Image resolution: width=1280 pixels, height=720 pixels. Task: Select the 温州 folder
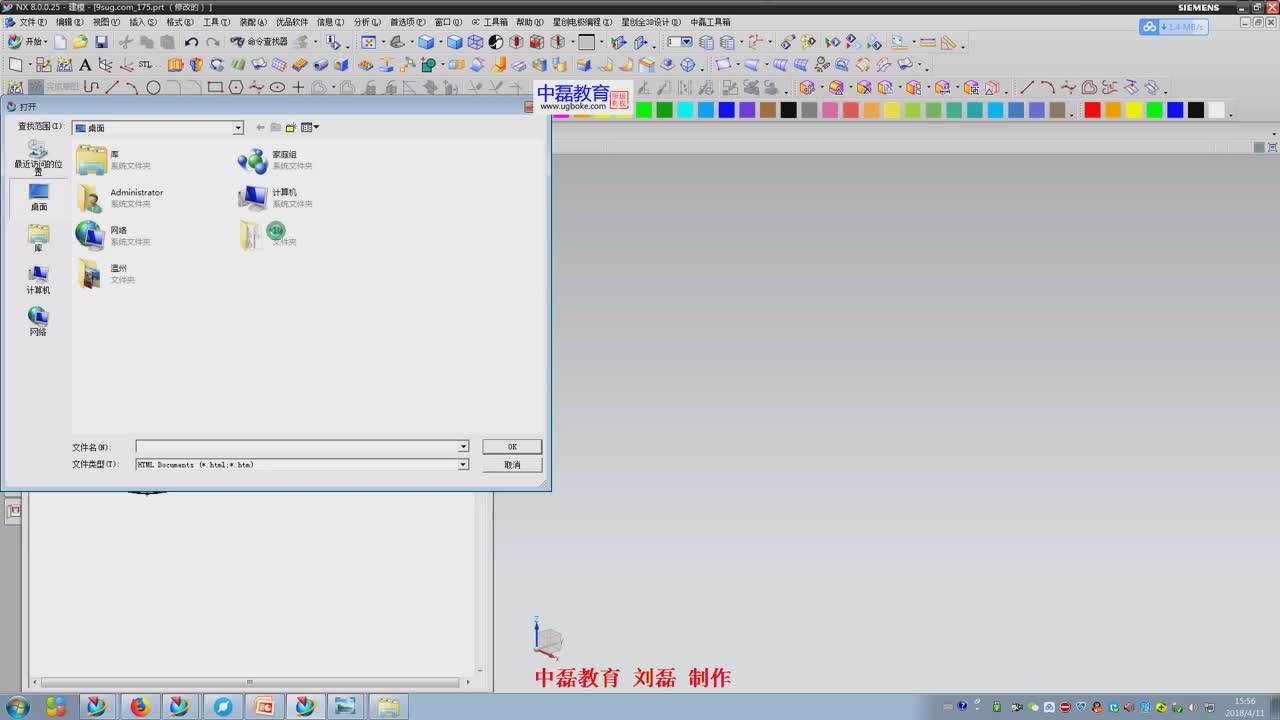[x=106, y=273]
